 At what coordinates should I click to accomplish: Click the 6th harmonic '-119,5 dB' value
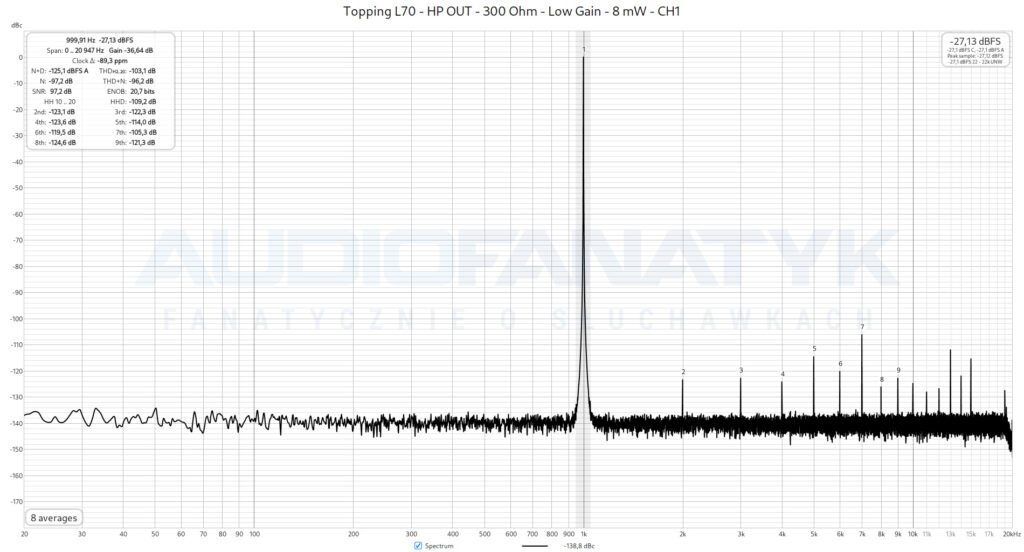tap(62, 132)
